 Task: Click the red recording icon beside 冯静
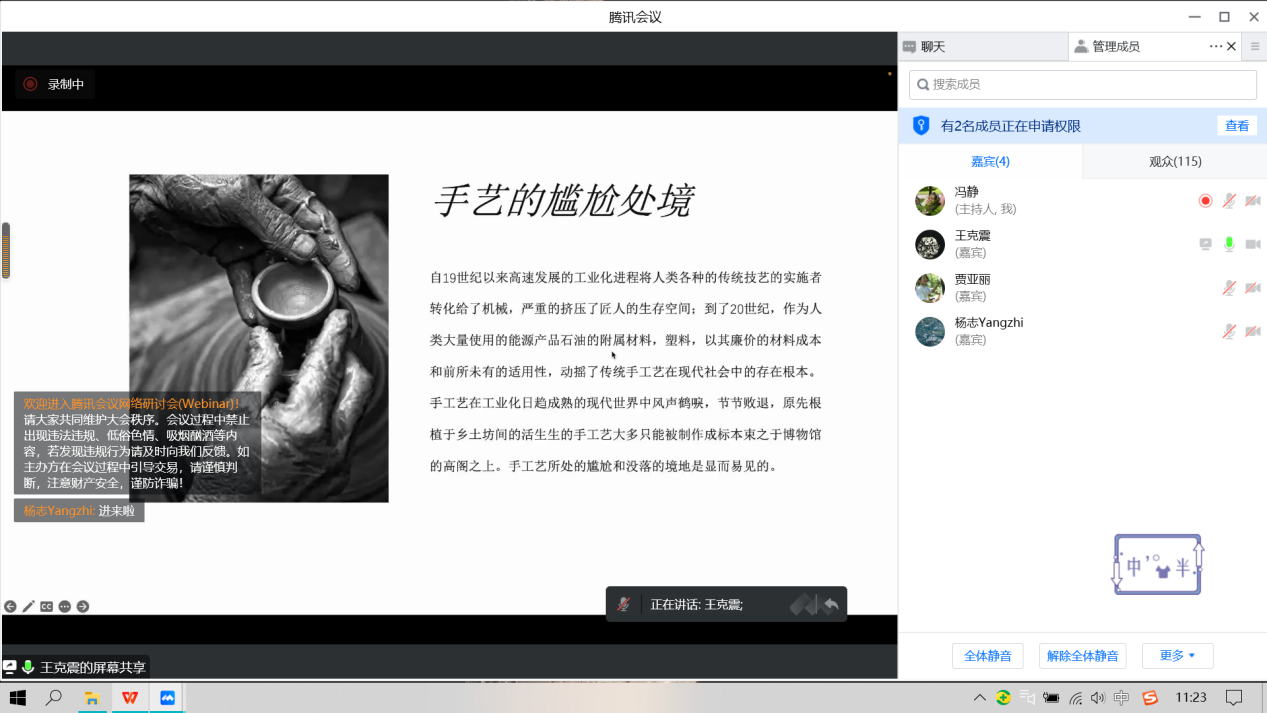click(1206, 201)
